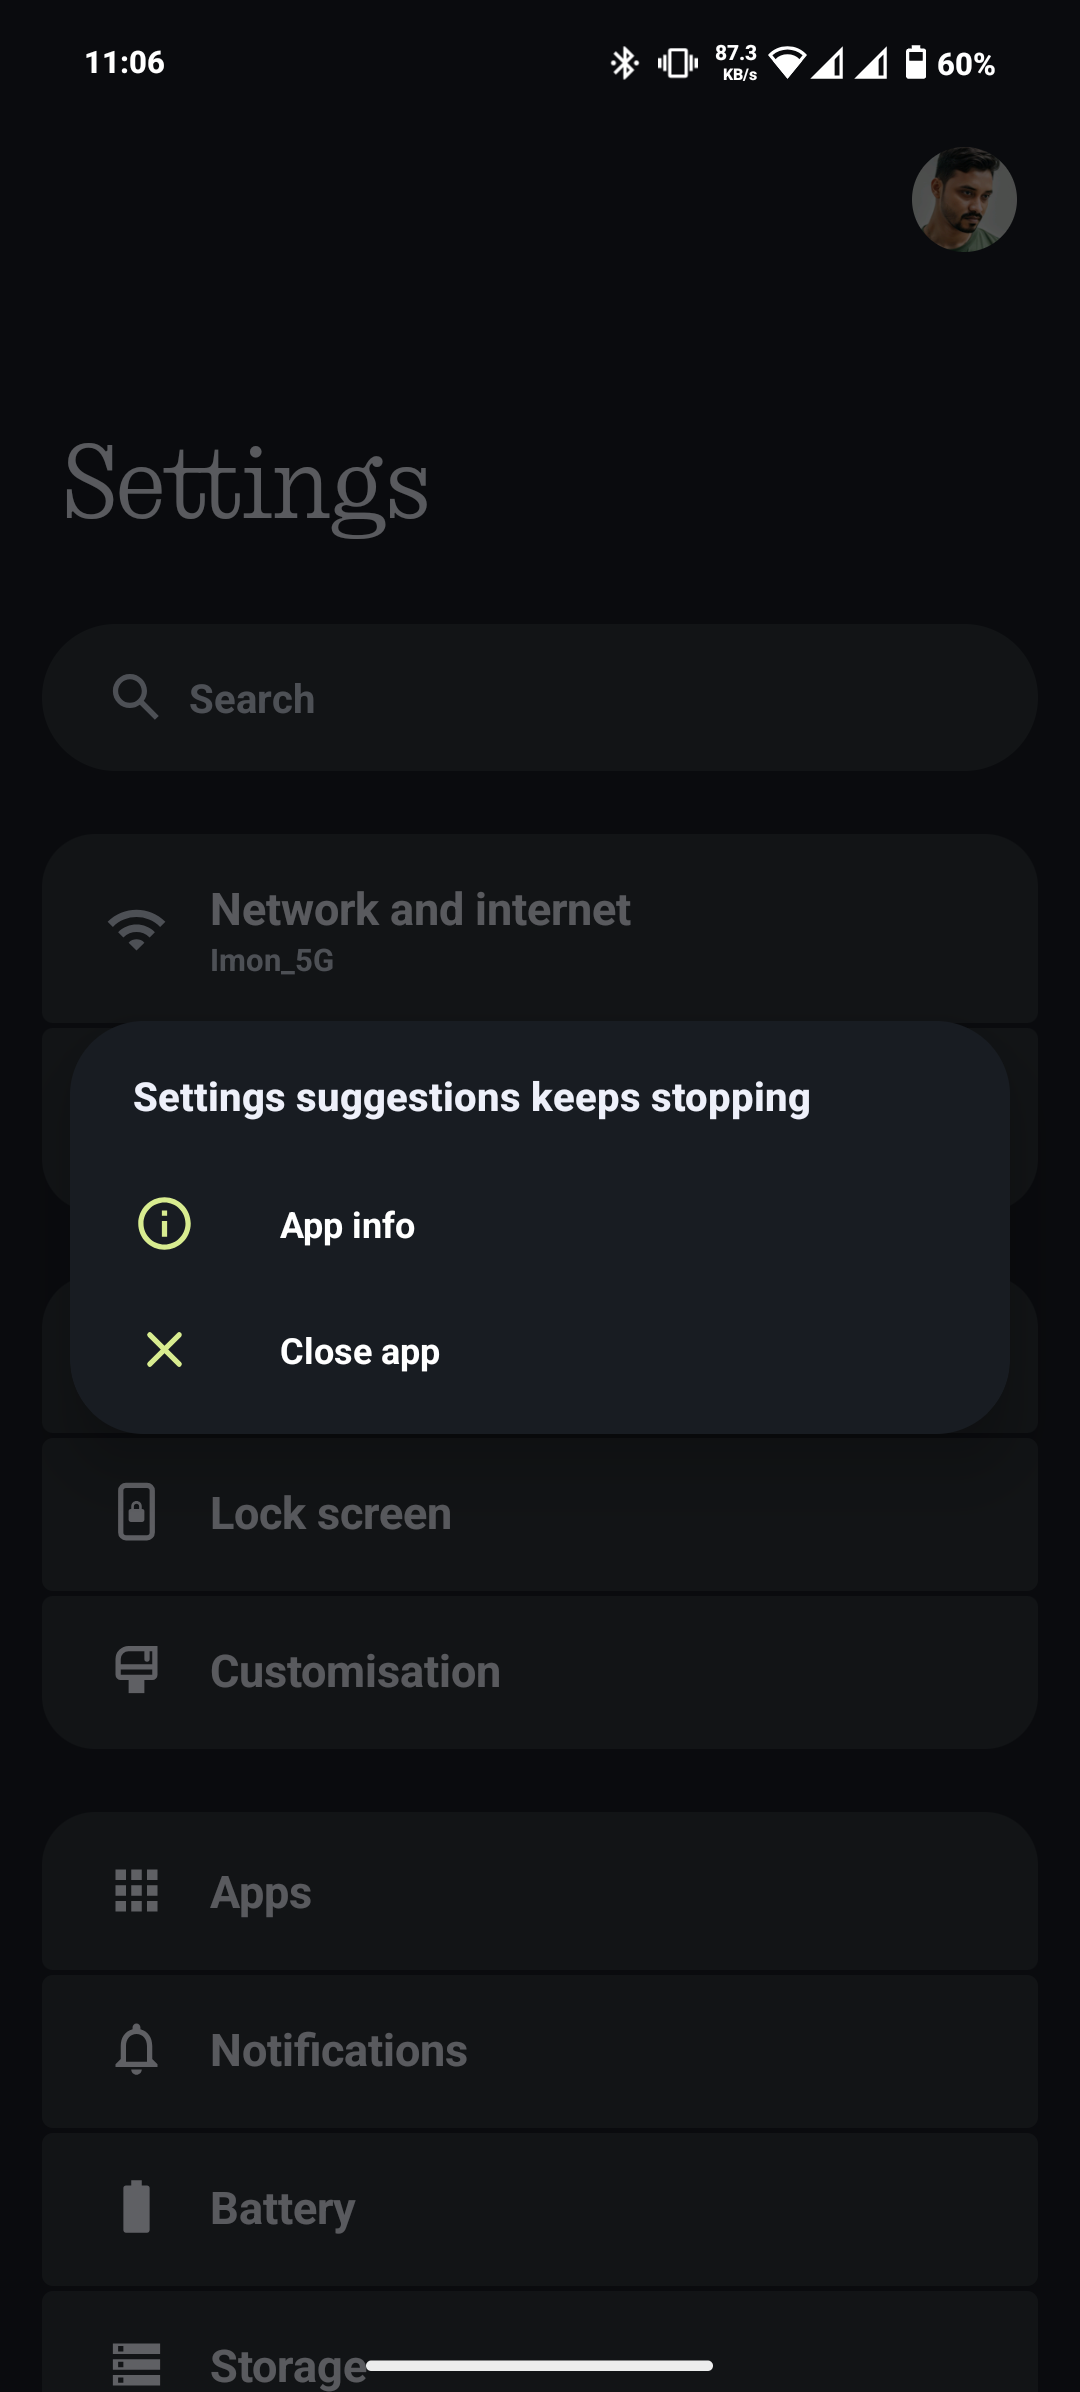
Task: Open Lock screen settings
Action: coord(331,1513)
